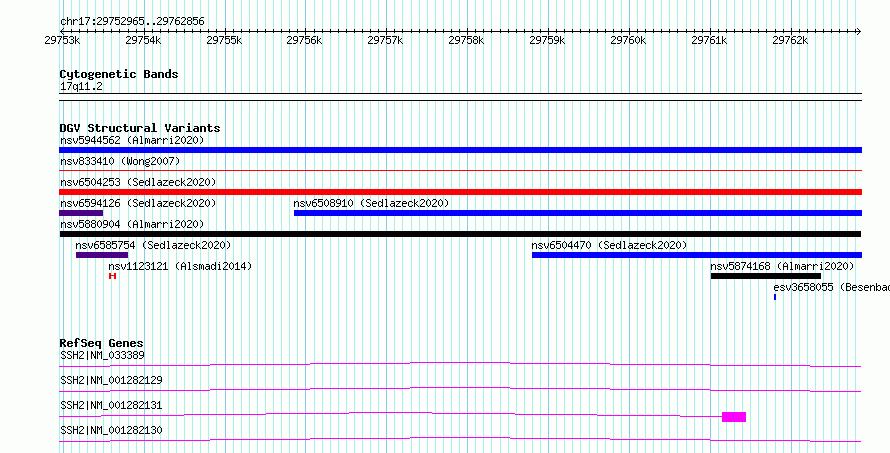Click the purple nsv6594126 variant bar
Image resolution: width=890 pixels, height=453 pixels.
tap(81, 213)
